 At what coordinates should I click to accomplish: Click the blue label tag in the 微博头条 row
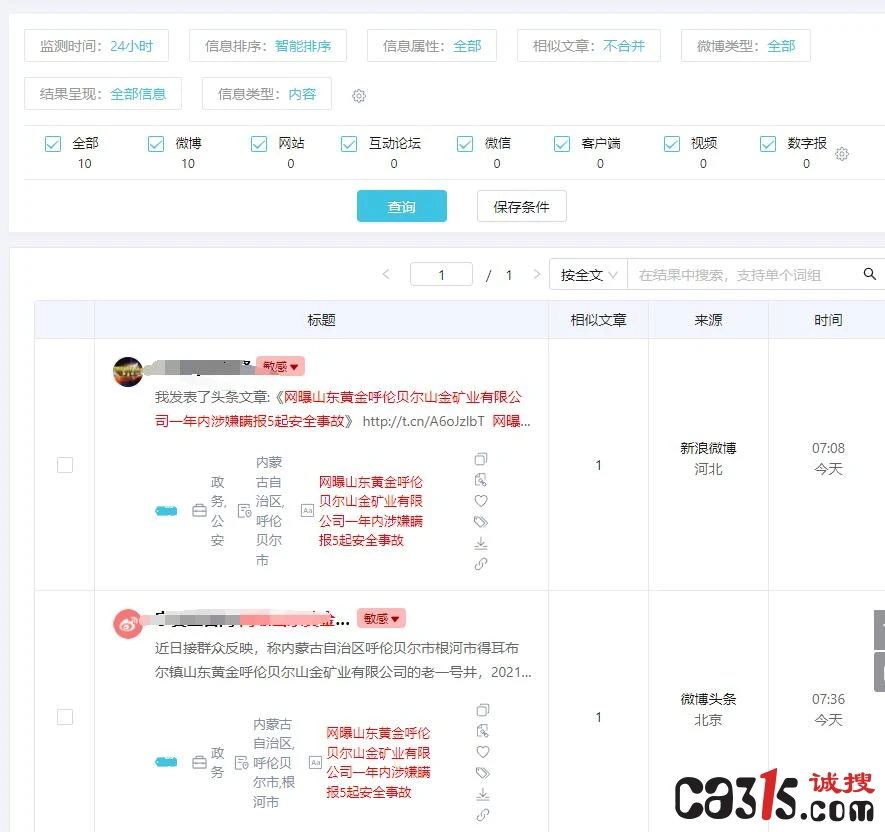click(x=166, y=763)
